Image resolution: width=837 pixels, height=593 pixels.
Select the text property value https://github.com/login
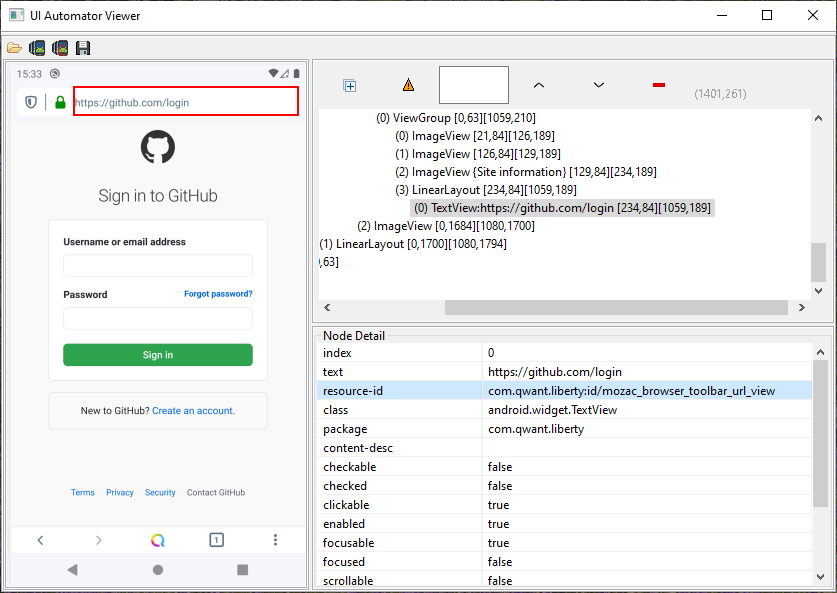coord(555,372)
